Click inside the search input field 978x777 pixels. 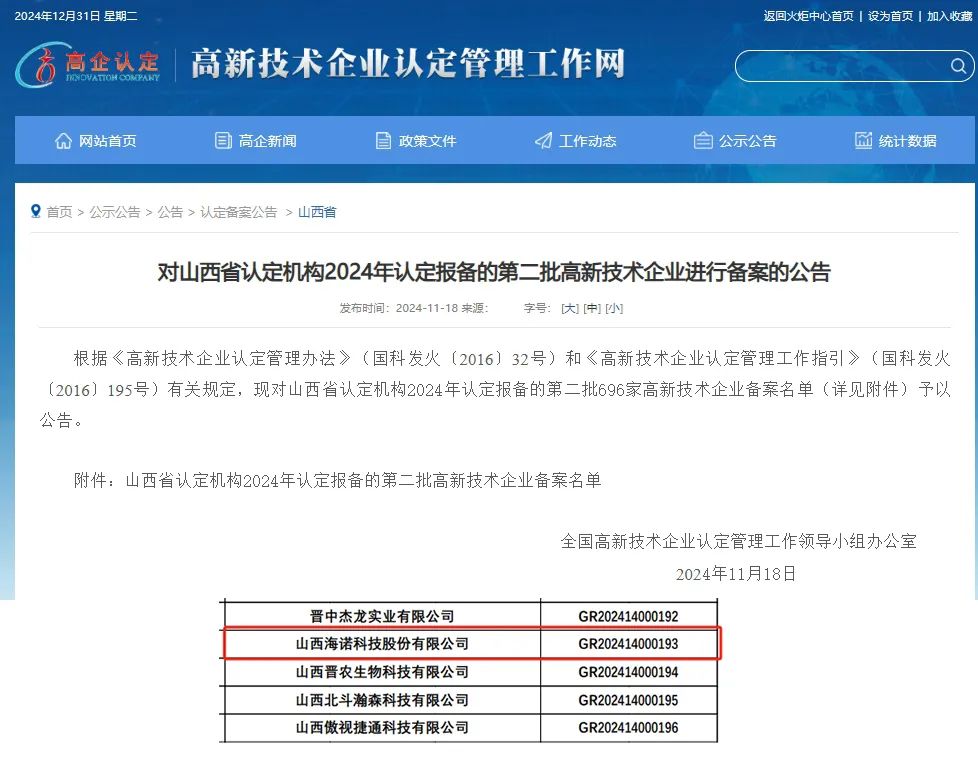coord(840,67)
